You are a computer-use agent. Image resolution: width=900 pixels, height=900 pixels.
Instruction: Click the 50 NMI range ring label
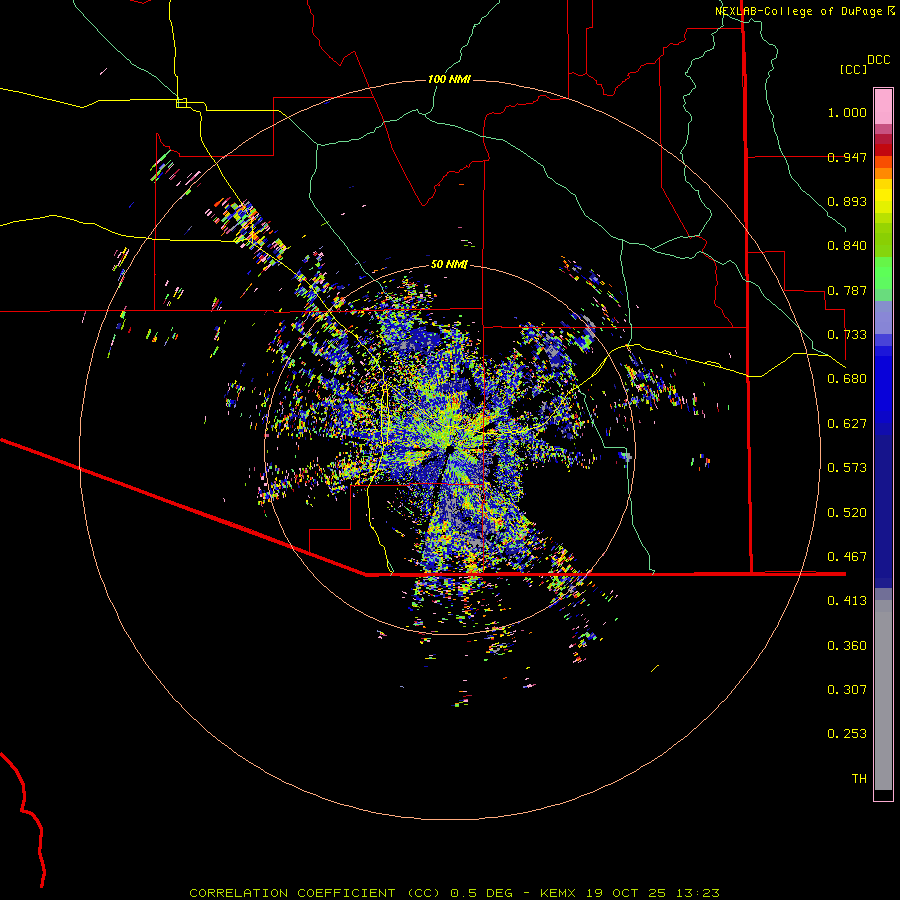point(449,264)
